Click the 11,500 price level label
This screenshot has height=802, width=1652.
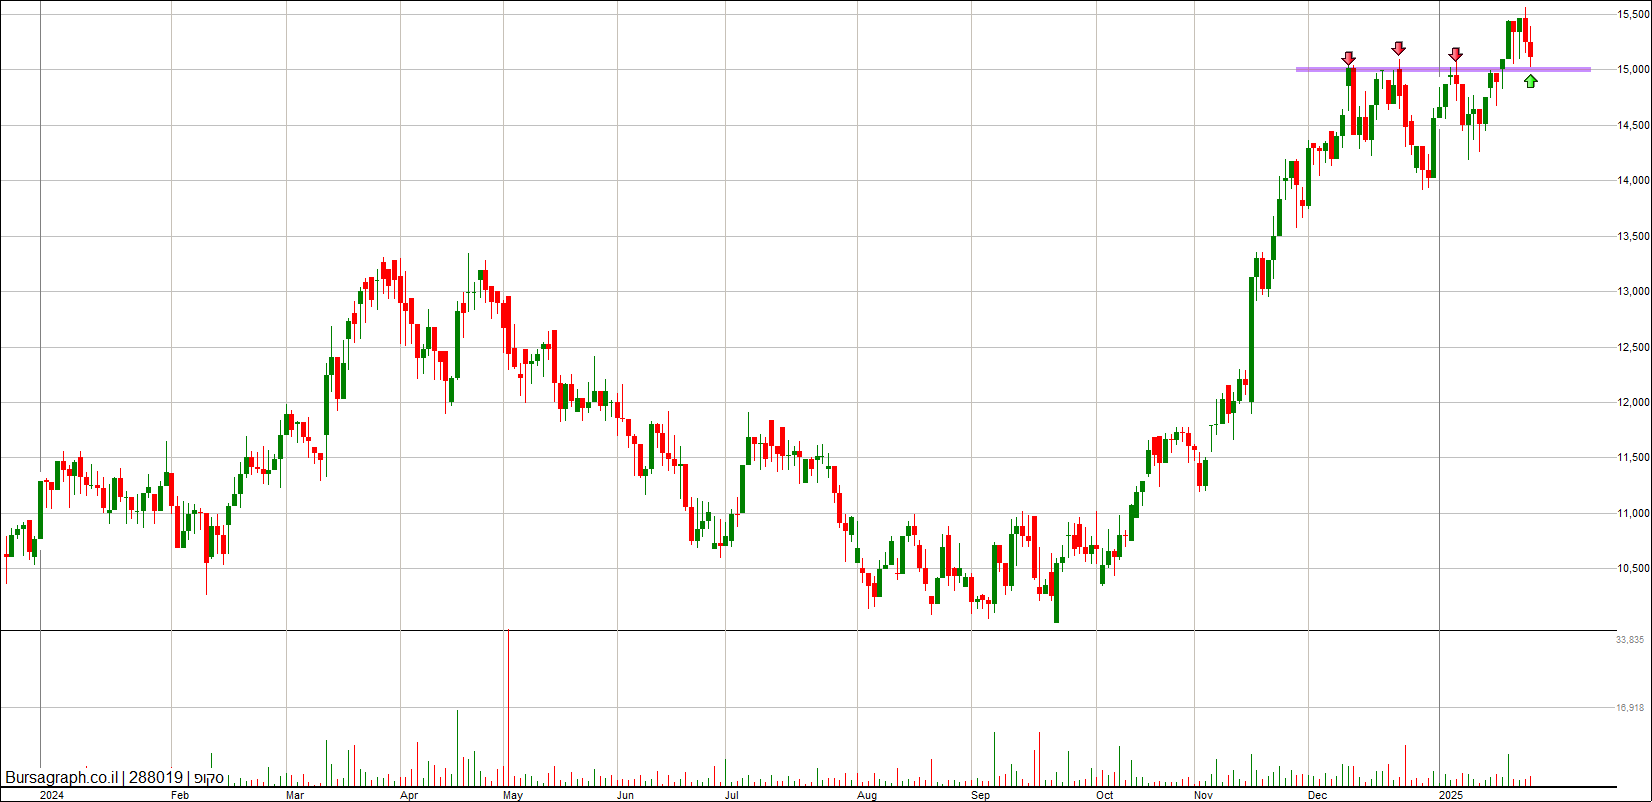click(1634, 458)
